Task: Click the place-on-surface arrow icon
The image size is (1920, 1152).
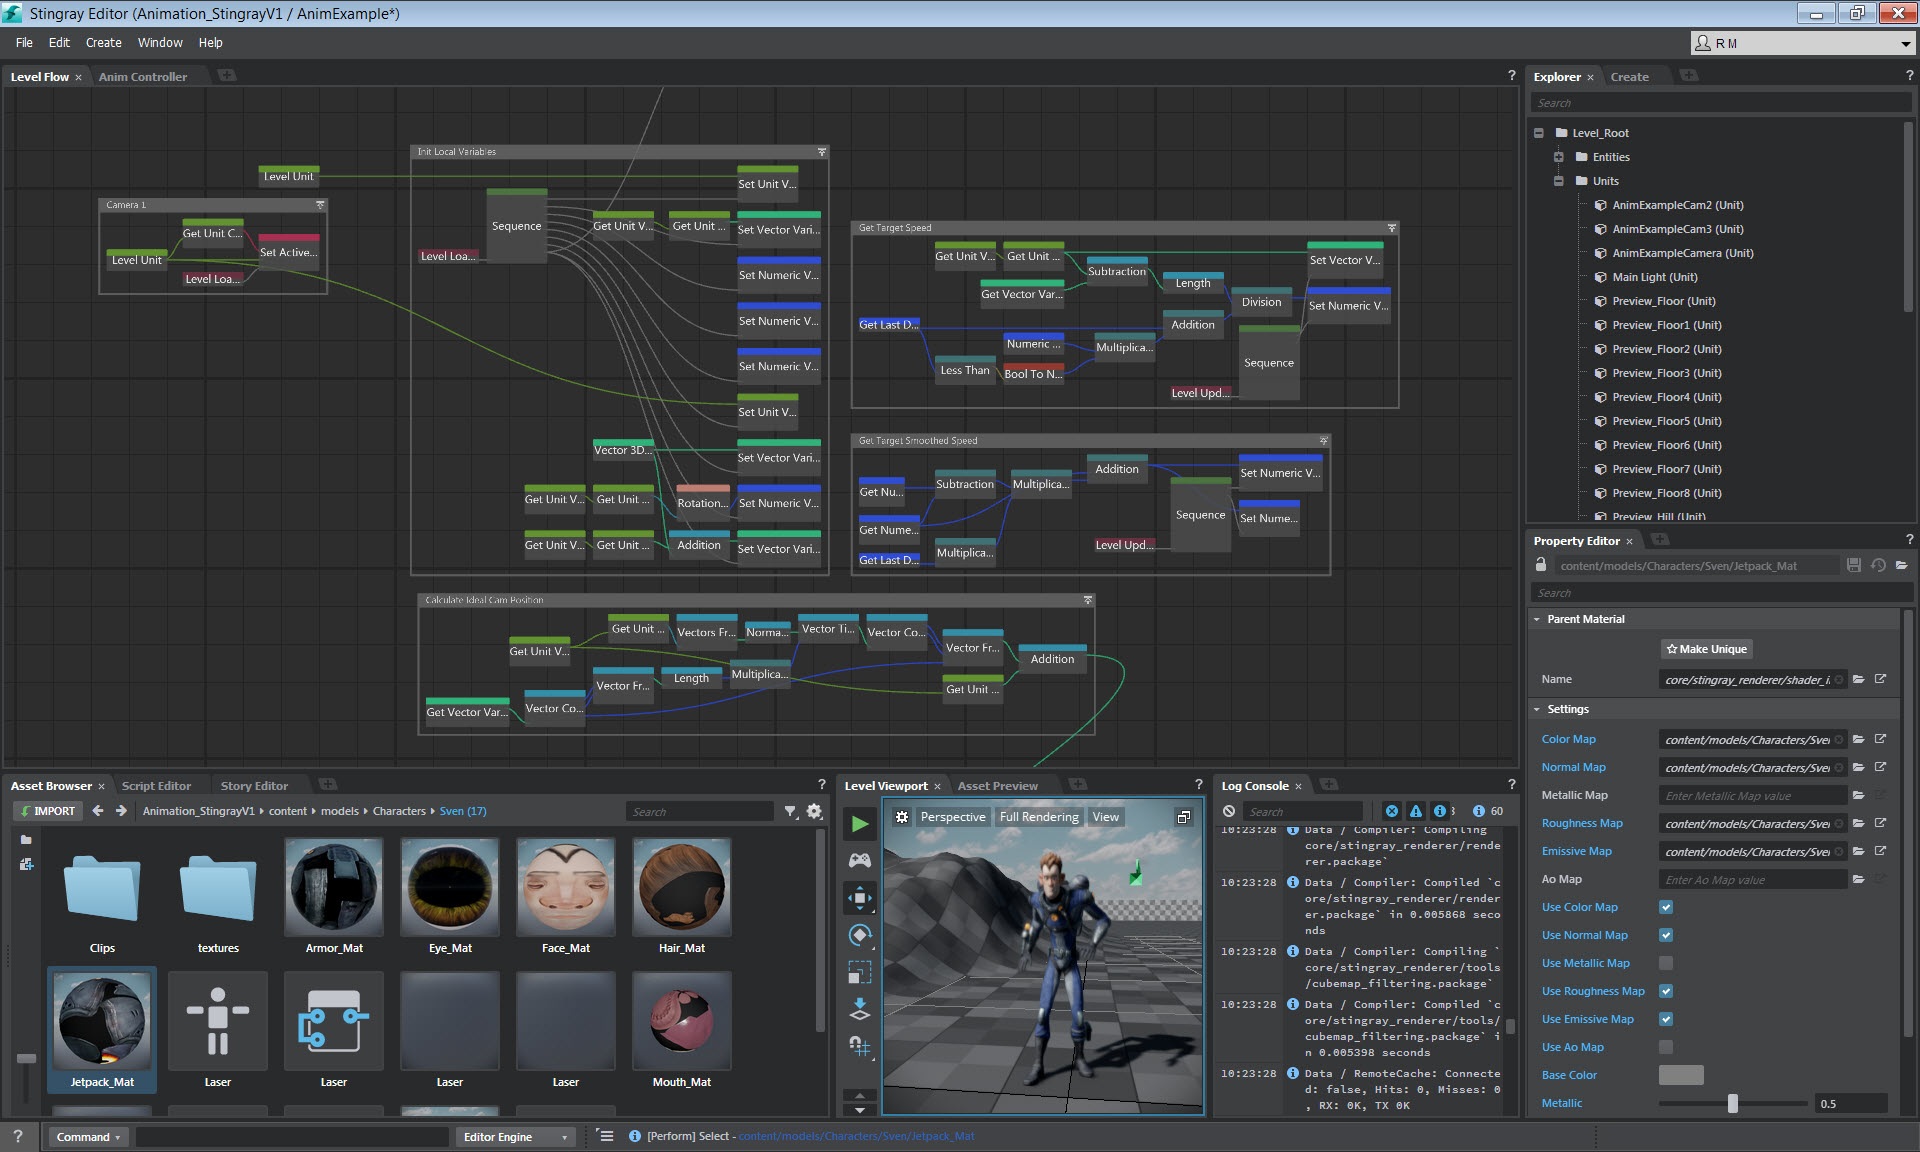Action: pyautogui.click(x=859, y=1009)
